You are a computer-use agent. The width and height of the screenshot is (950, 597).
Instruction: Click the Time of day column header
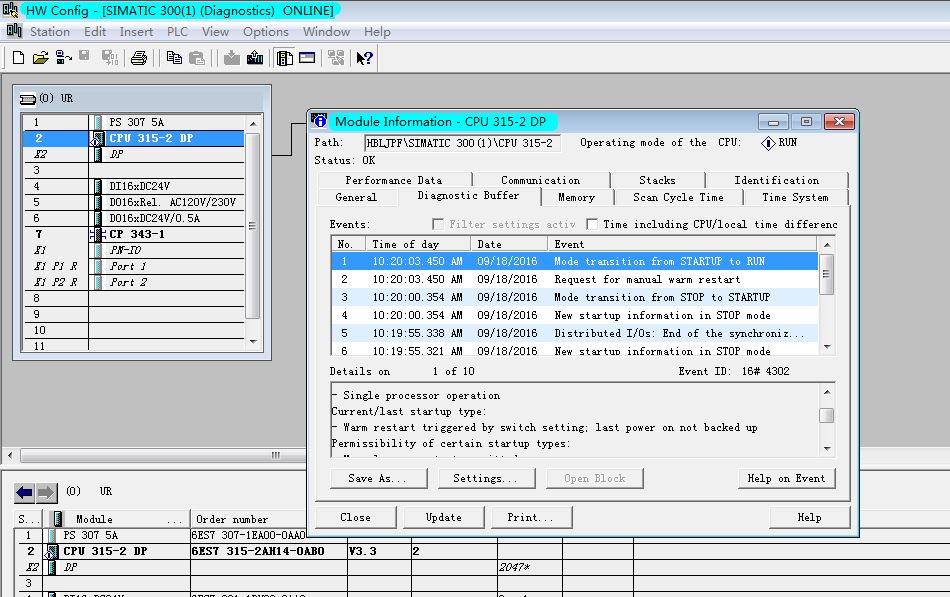click(418, 244)
